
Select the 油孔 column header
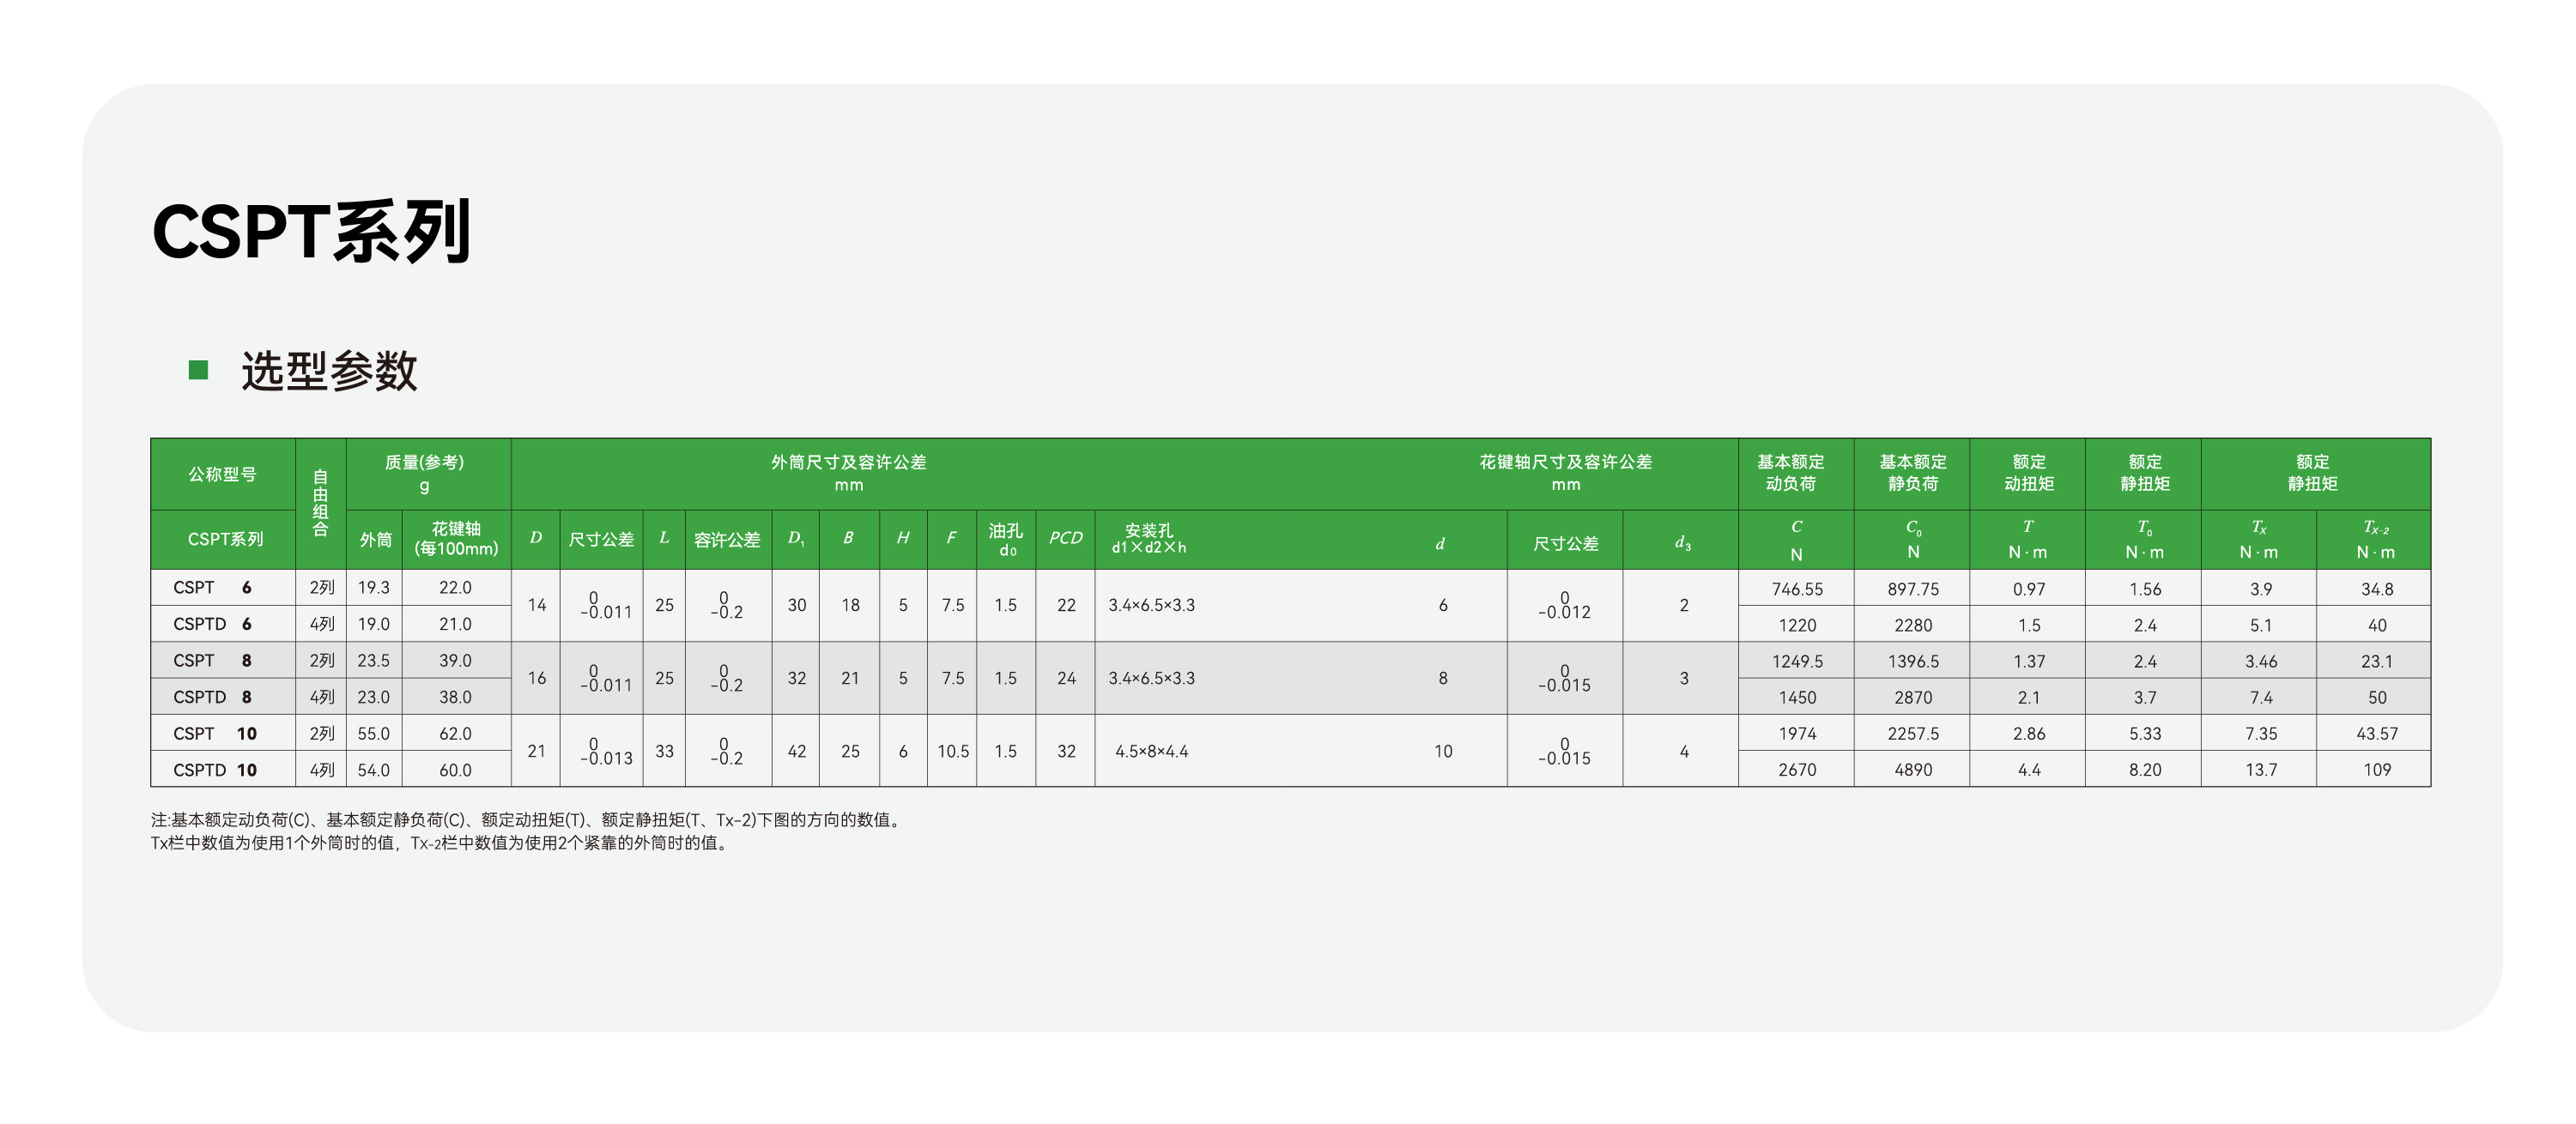pyautogui.click(x=1006, y=539)
